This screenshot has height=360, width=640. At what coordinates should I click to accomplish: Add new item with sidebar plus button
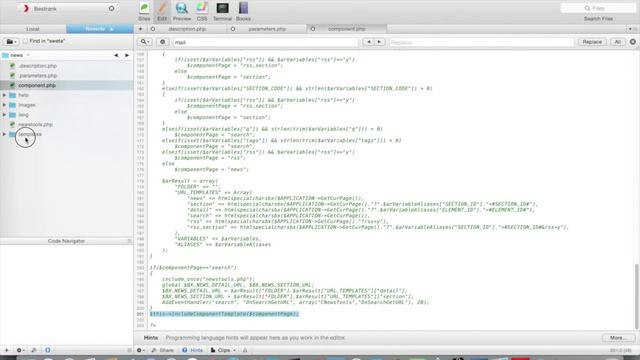[x=7, y=350]
